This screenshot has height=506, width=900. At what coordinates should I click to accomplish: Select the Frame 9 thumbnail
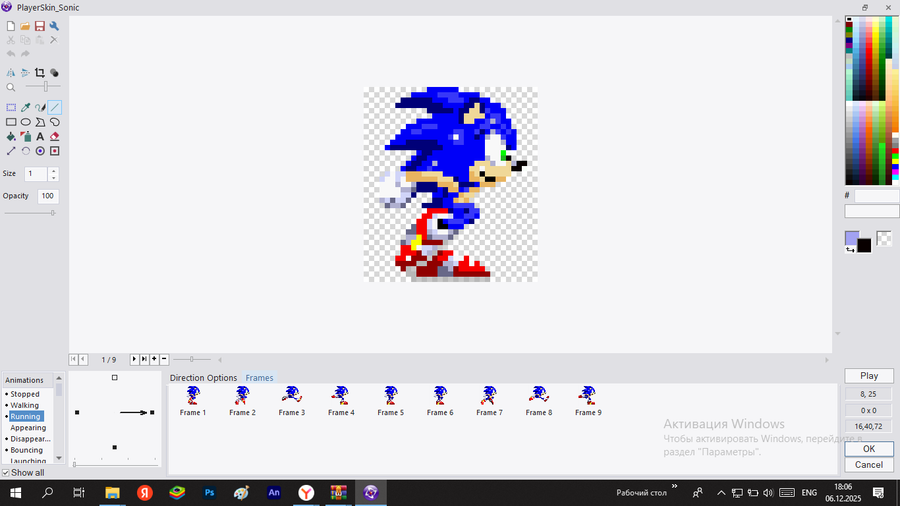tap(588, 400)
